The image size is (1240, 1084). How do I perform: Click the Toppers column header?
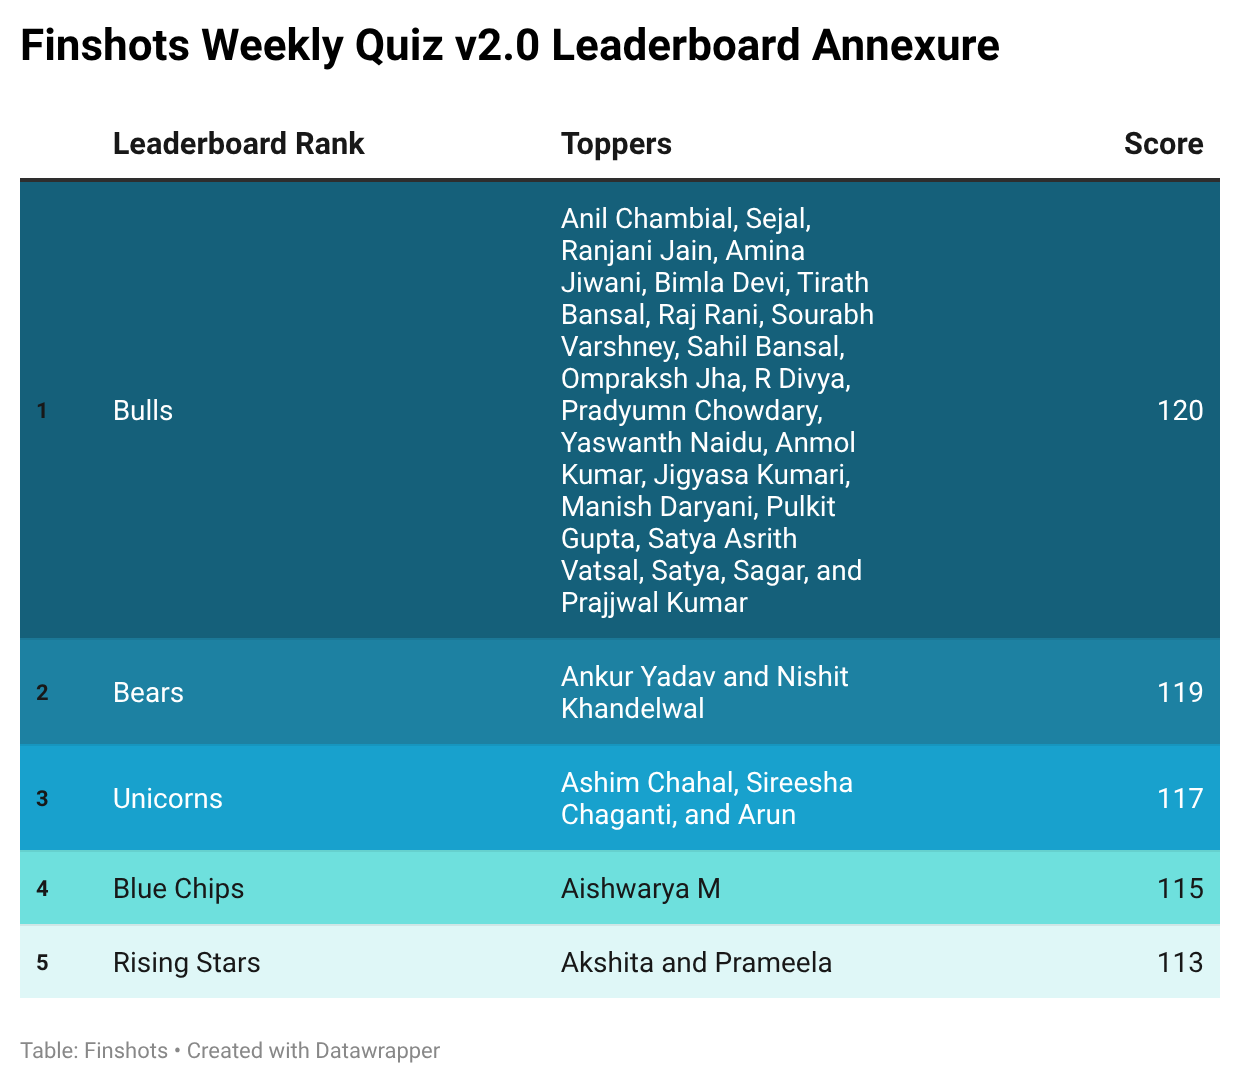click(x=616, y=144)
